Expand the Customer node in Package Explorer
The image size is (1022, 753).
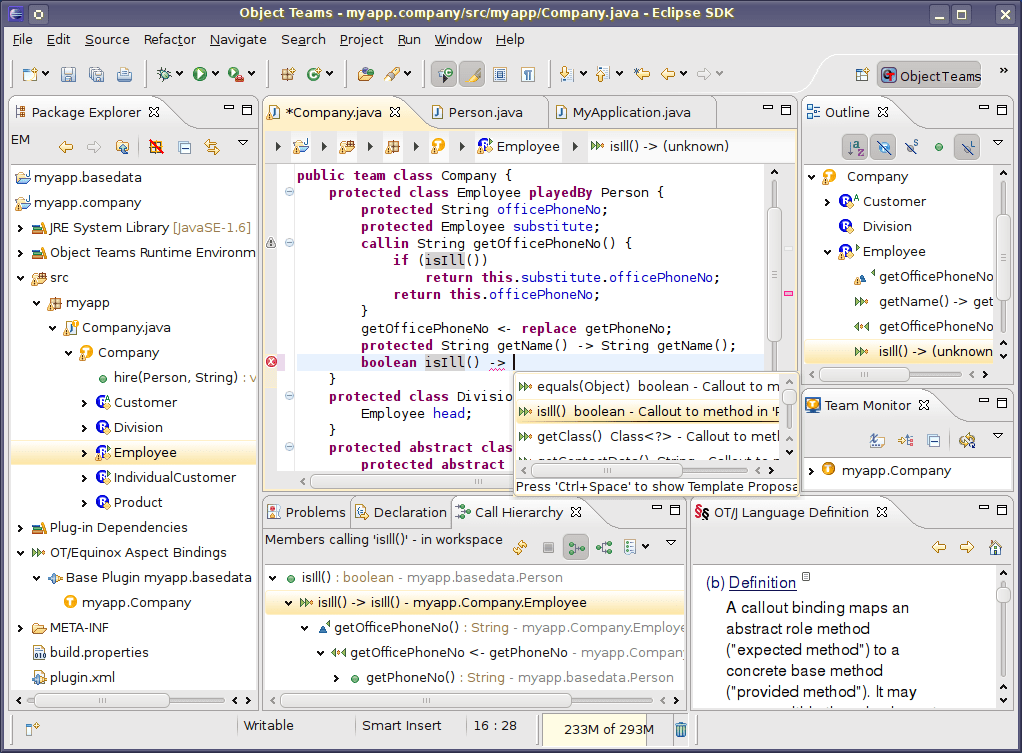(85, 402)
